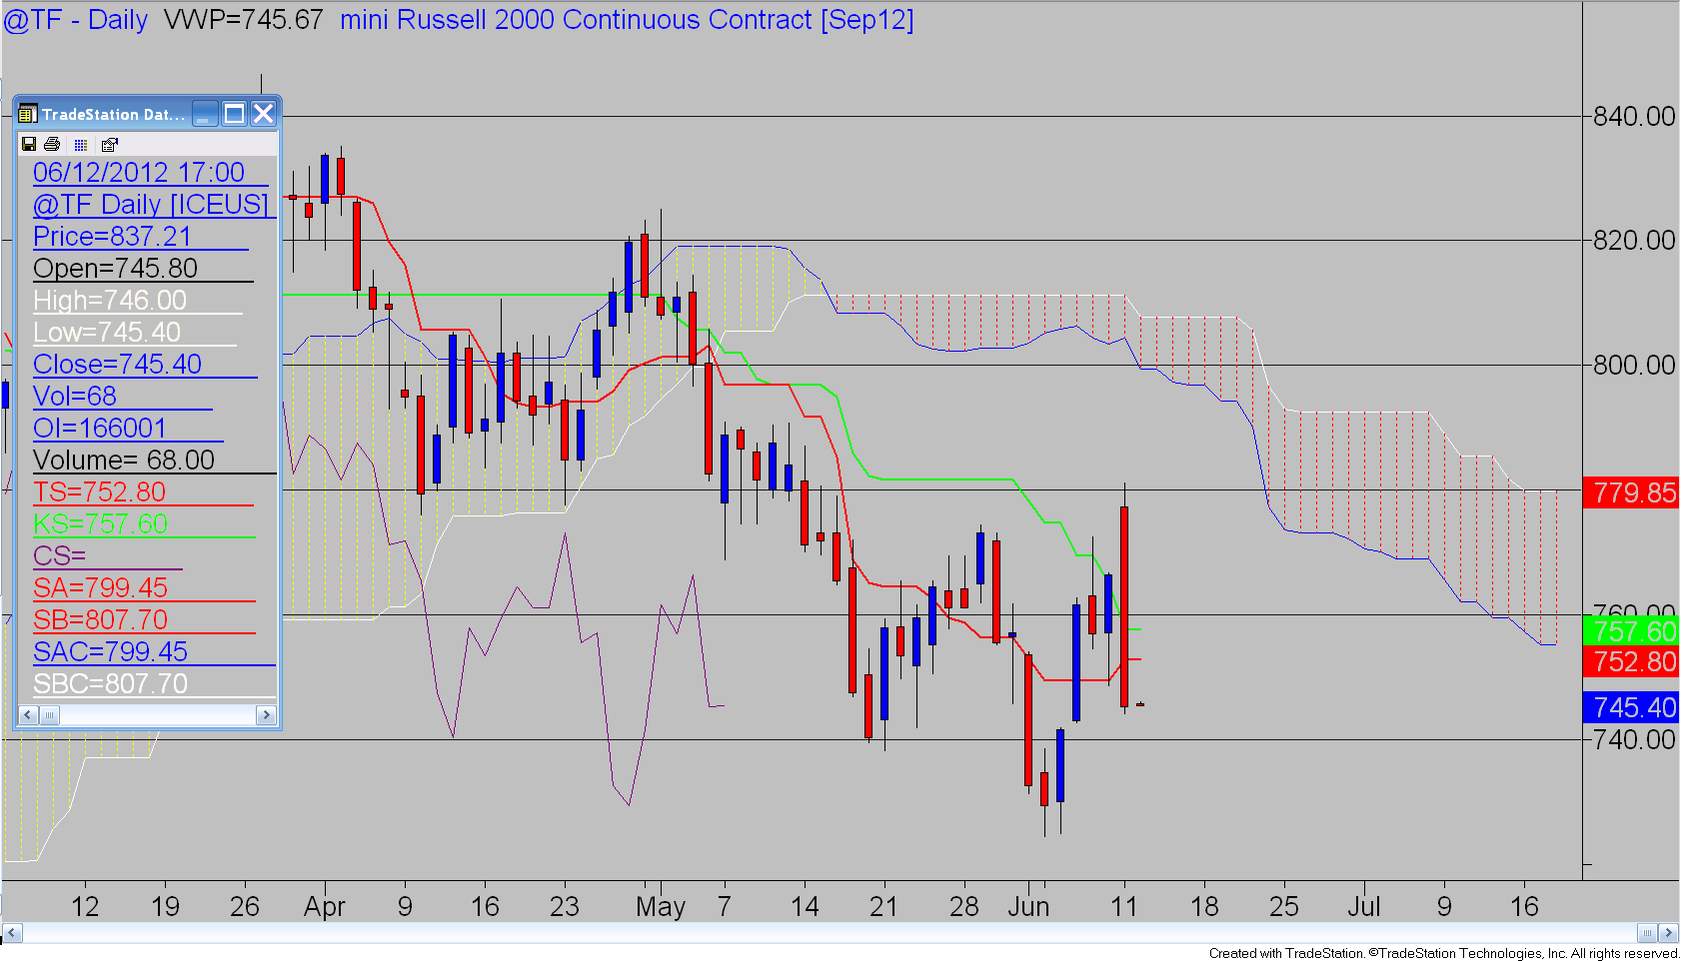Click the 'VWP=745.67' label

[243, 20]
